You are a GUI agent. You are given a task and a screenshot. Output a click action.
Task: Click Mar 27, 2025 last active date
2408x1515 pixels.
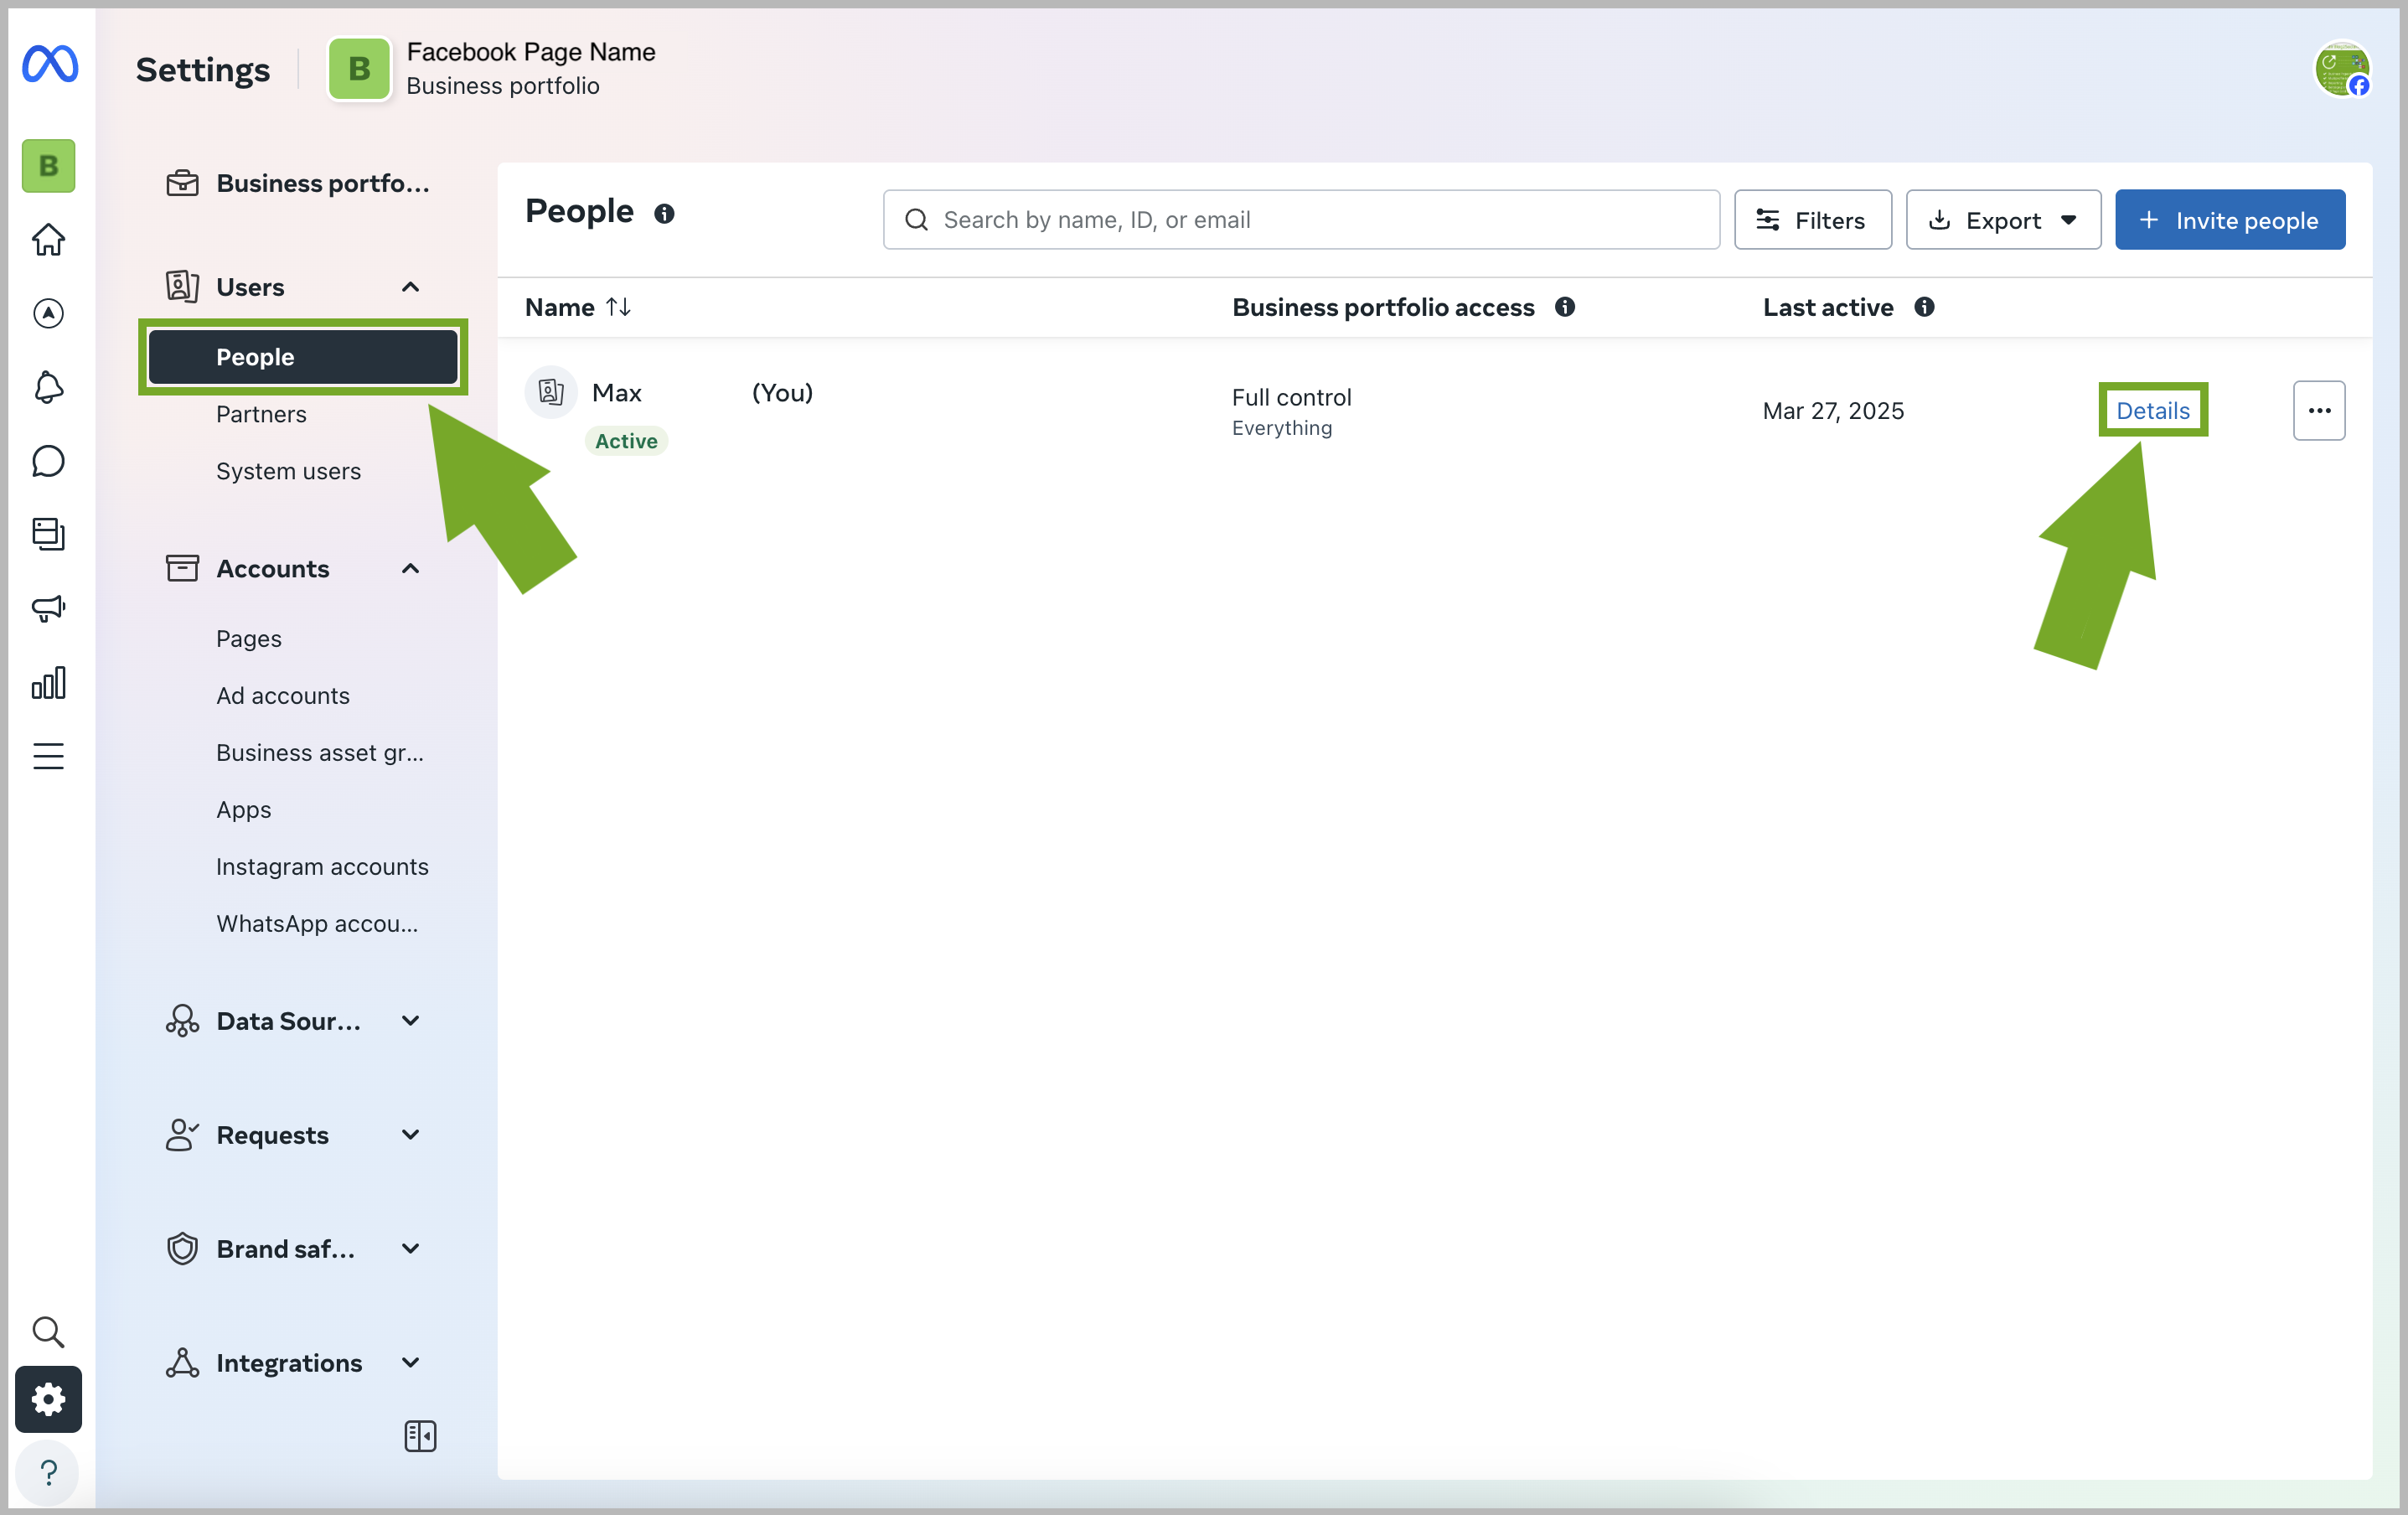tap(1833, 411)
